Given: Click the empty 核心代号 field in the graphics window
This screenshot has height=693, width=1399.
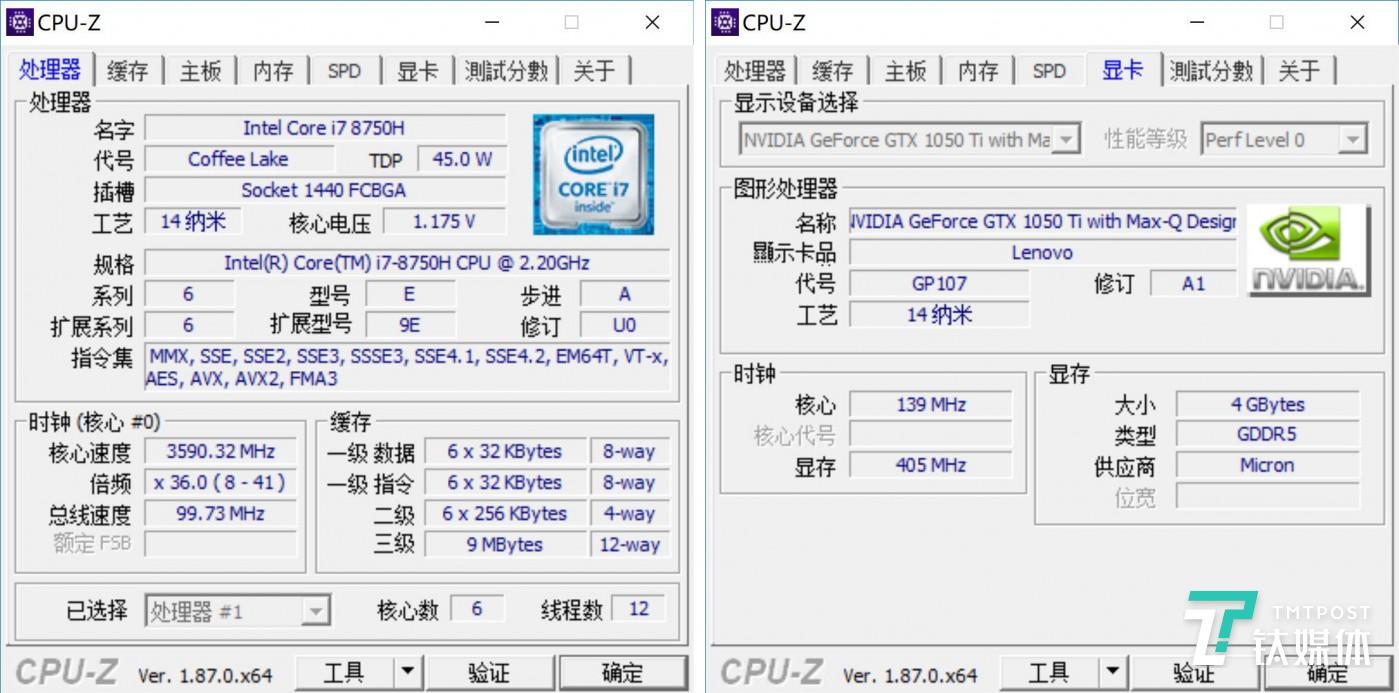Looking at the screenshot, I should click(x=931, y=435).
